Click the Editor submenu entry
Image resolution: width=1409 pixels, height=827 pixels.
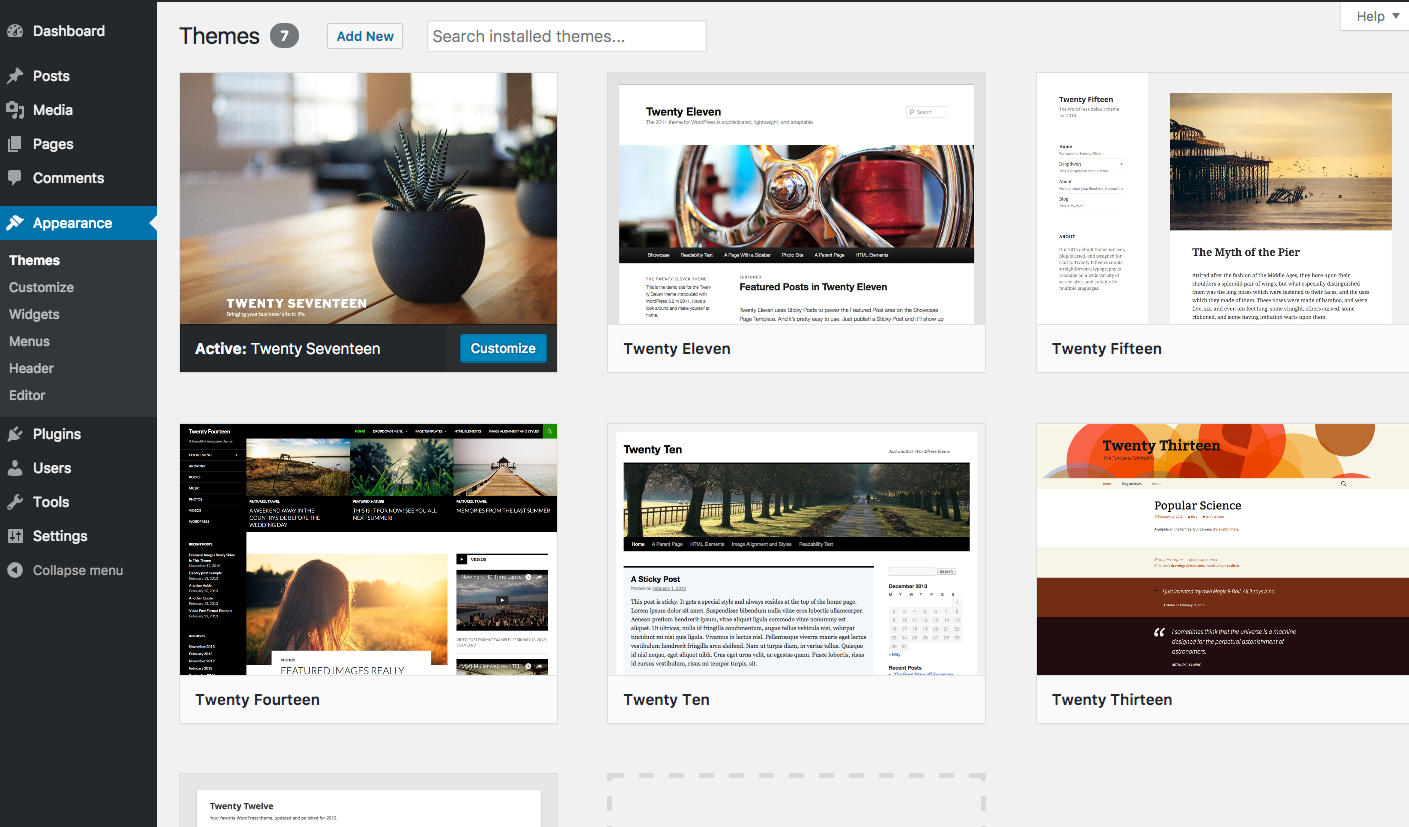pyautogui.click(x=27, y=395)
